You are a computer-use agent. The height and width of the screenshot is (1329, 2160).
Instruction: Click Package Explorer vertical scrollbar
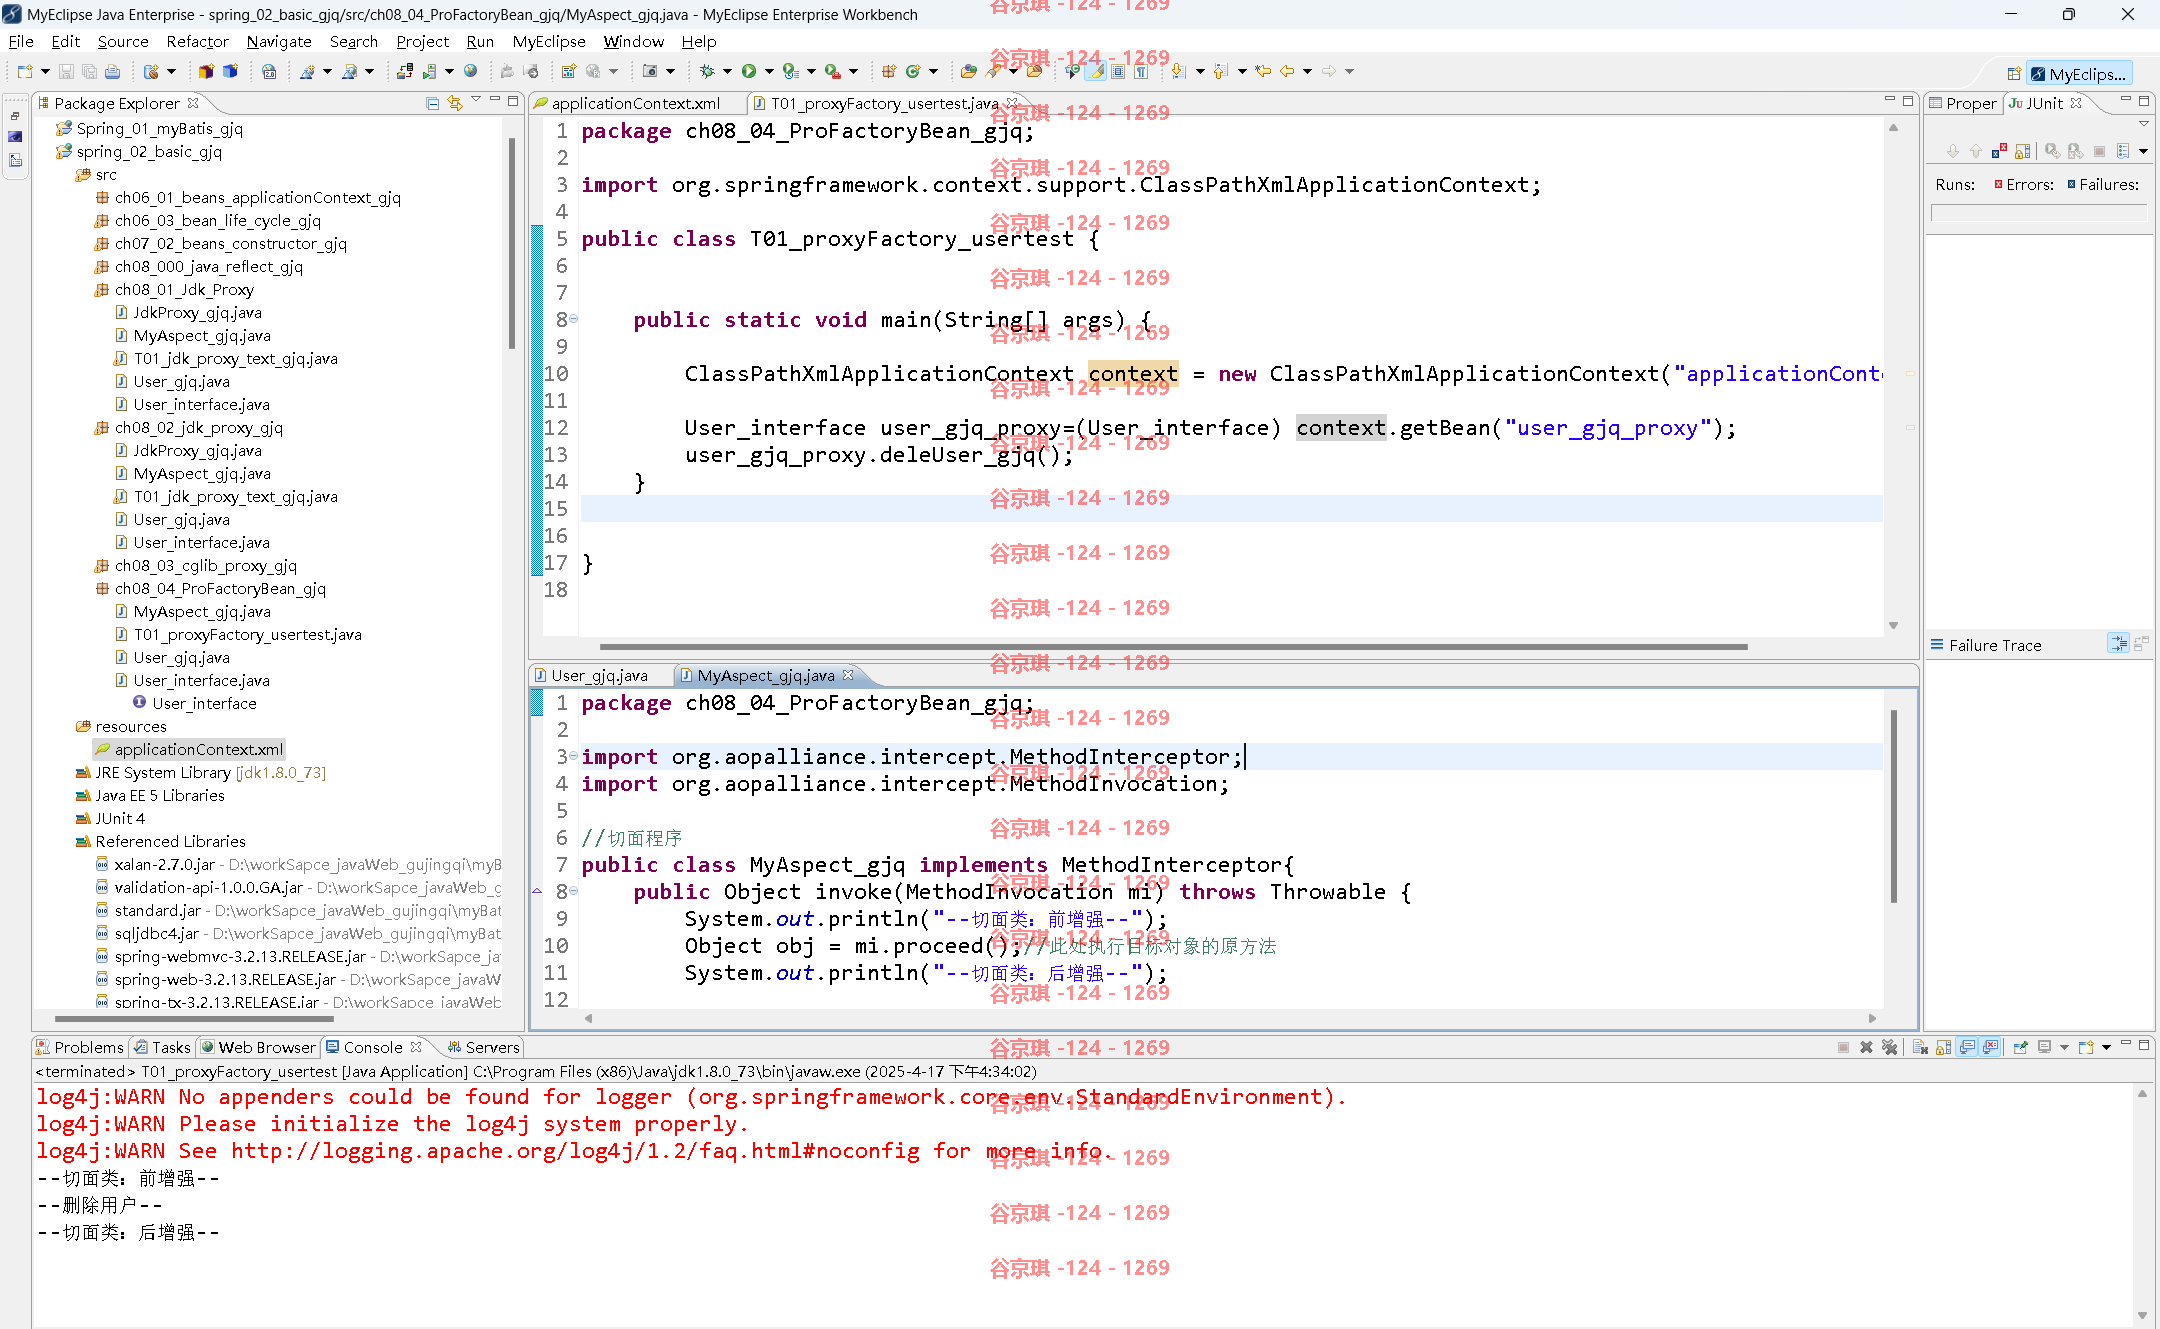coord(512,242)
